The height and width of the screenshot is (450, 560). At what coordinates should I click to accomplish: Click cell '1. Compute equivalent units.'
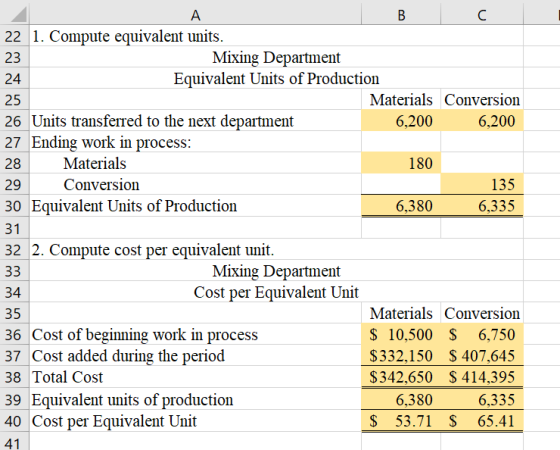[x=128, y=36]
